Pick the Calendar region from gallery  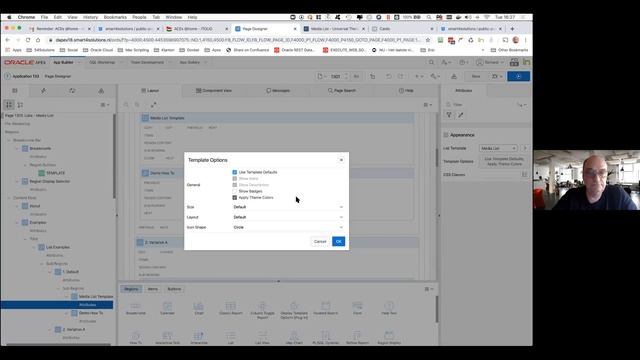pos(167,308)
